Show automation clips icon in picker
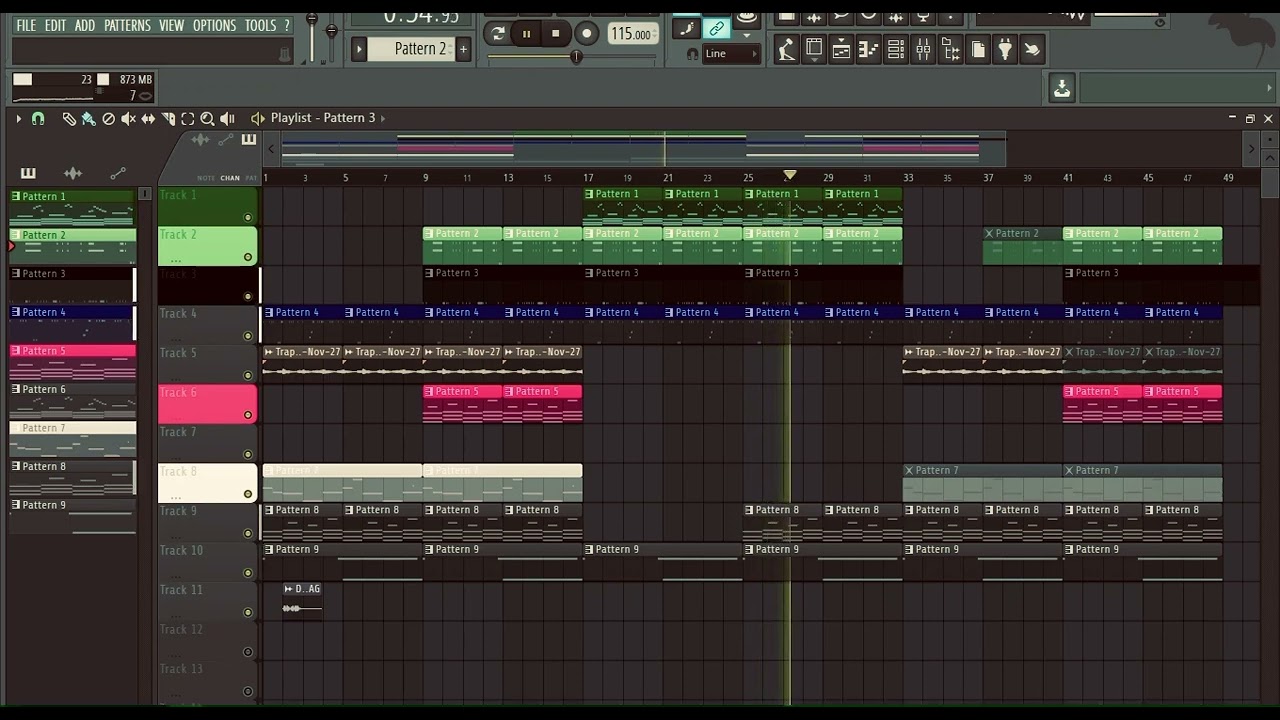Screen dimensions: 1280x720 118,173
